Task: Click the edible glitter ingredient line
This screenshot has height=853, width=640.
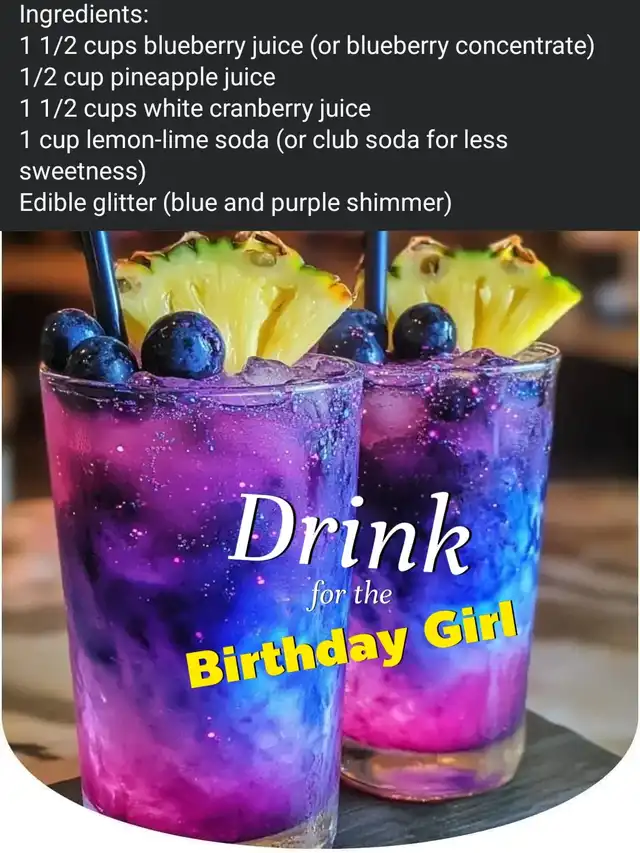Action: tap(235, 203)
